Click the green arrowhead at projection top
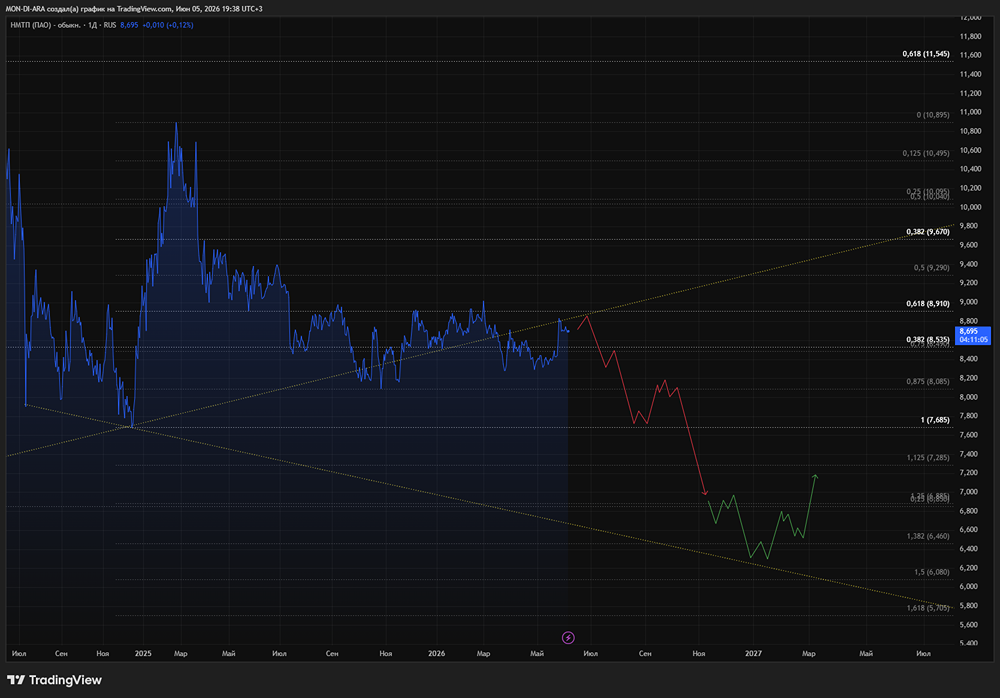The height and width of the screenshot is (698, 1000). [x=815, y=477]
